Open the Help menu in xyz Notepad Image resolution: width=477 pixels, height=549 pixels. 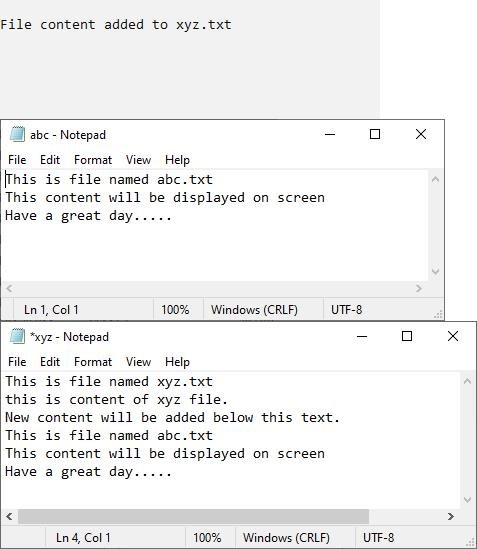click(177, 362)
